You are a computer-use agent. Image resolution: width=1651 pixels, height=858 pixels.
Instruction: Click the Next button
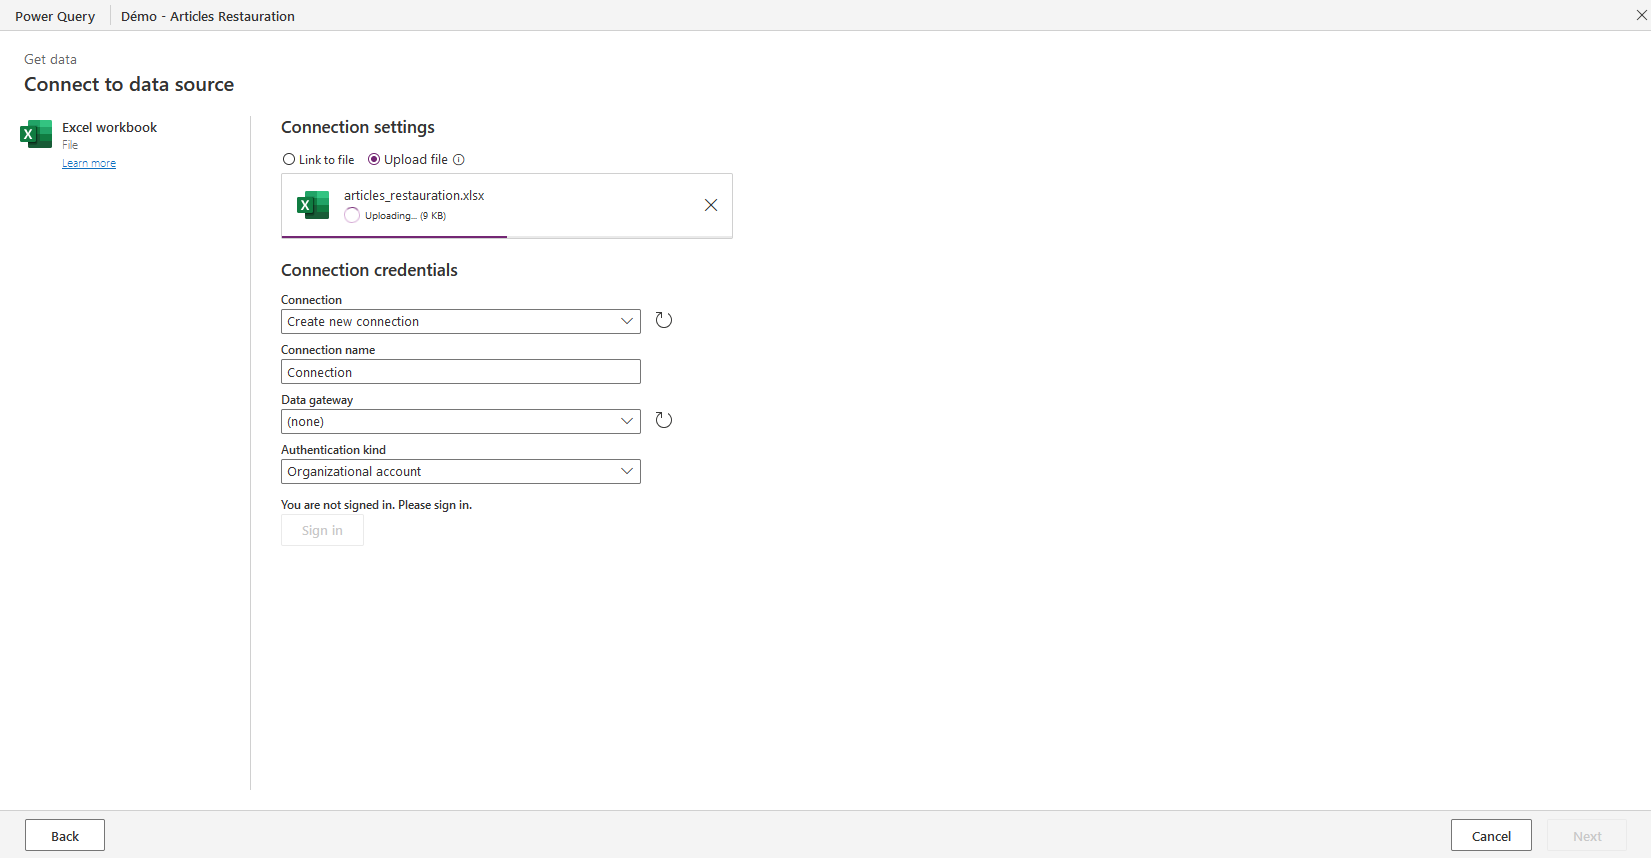tap(1587, 836)
